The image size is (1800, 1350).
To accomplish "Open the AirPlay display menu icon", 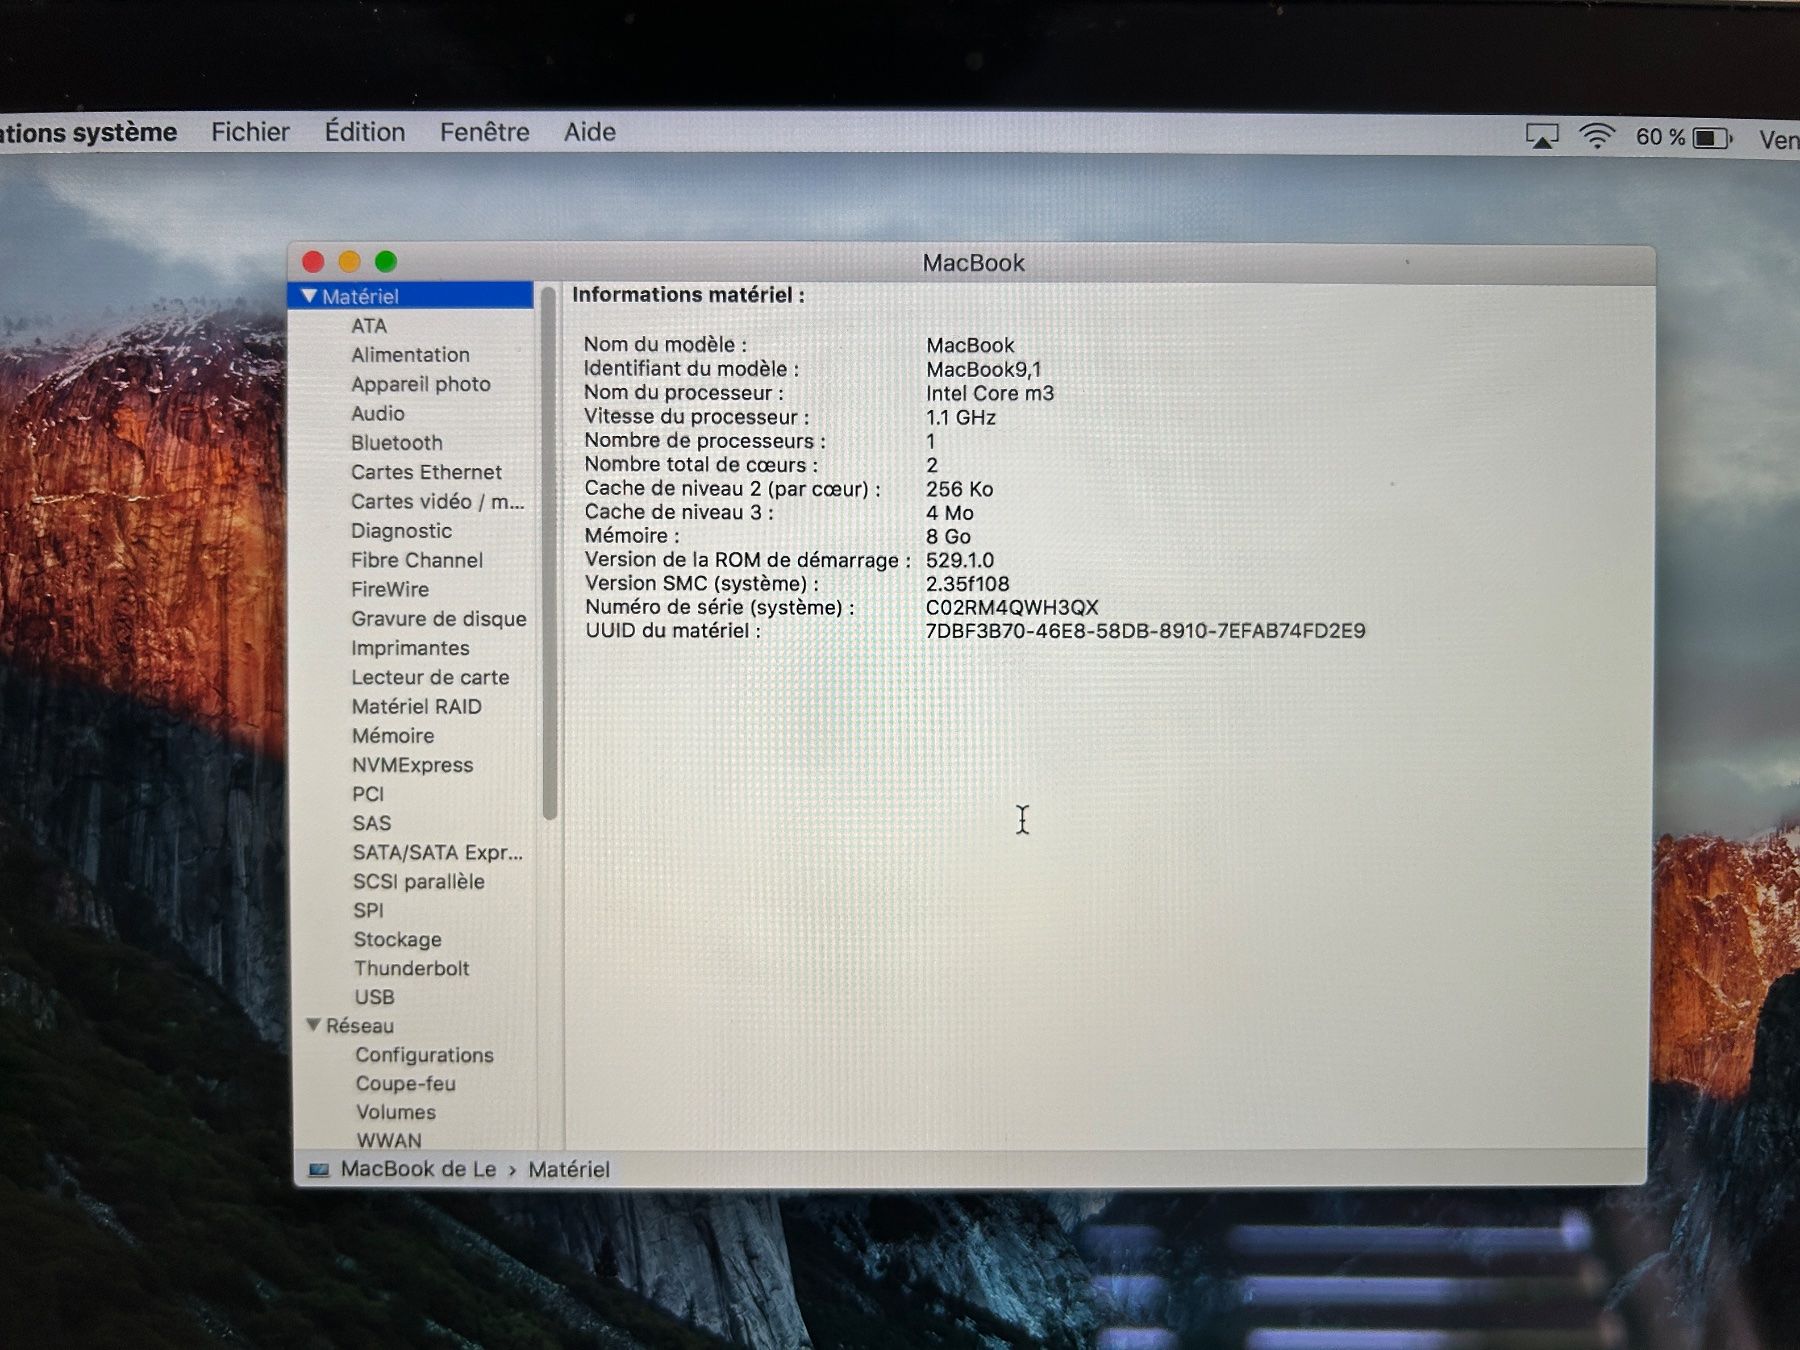I will (1541, 137).
